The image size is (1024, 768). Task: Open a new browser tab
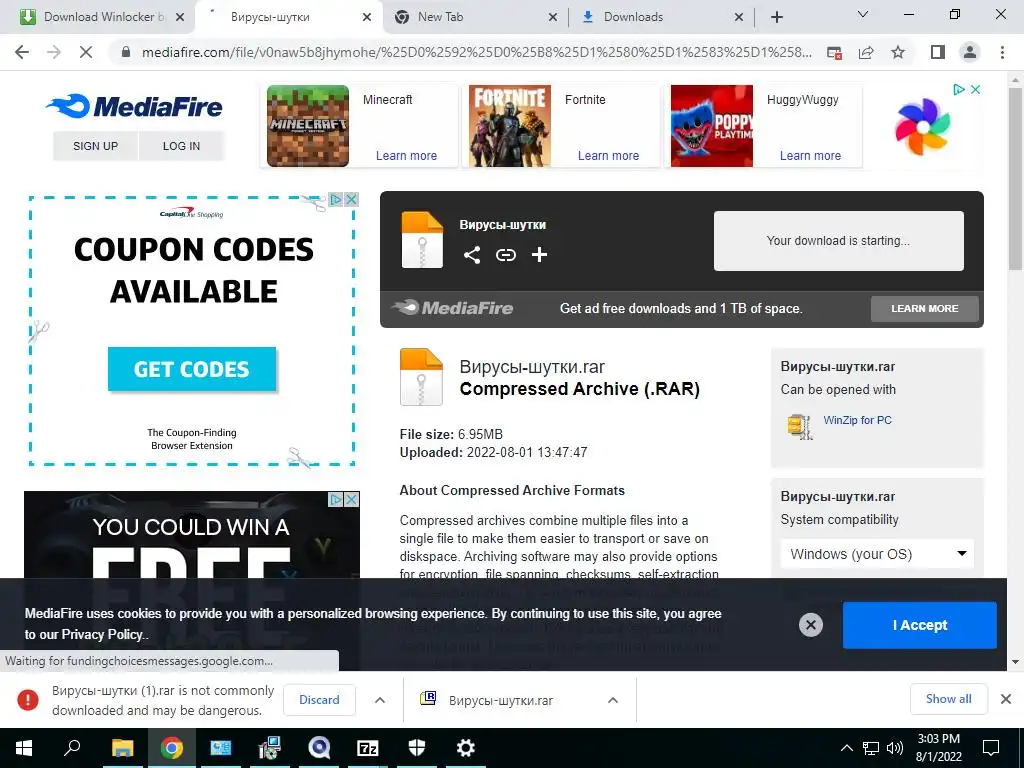pos(776,17)
